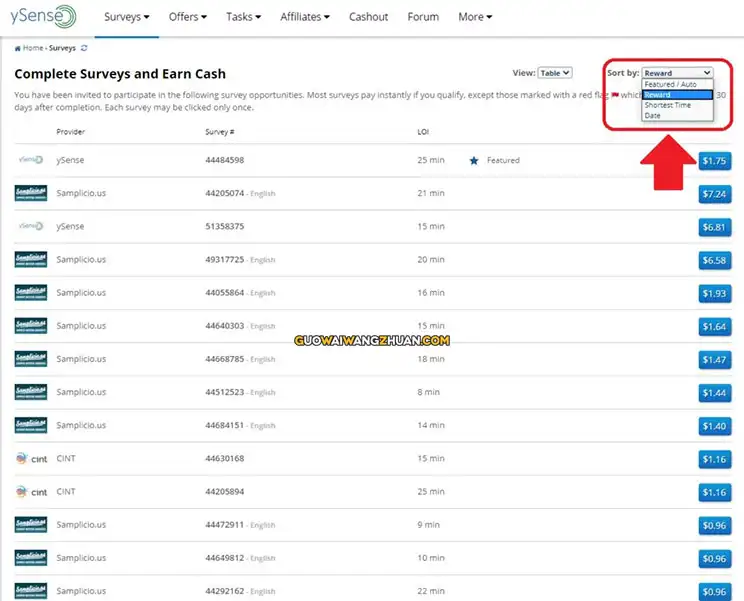Click Samplicio logo for survey 44684151

coord(31,425)
